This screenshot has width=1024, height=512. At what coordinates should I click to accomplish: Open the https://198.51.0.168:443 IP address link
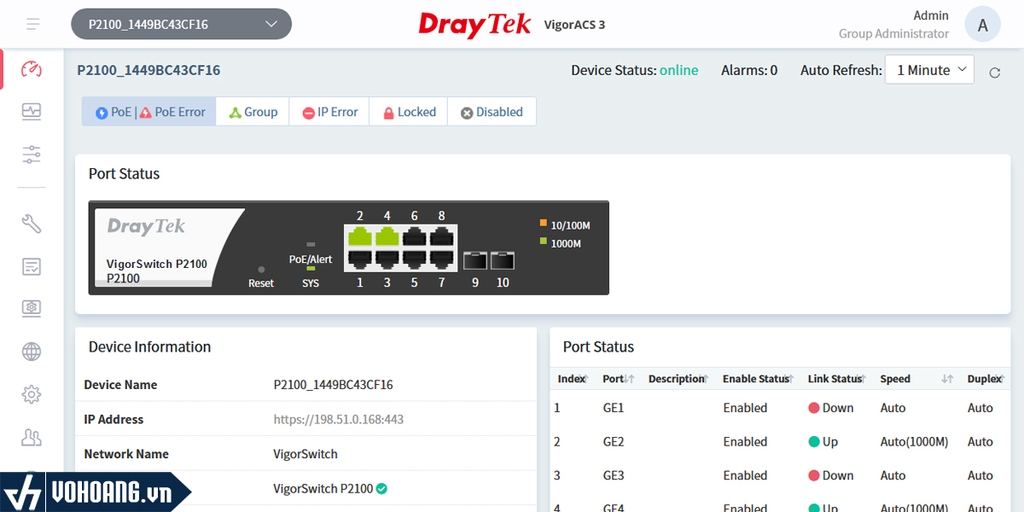[x=338, y=419]
